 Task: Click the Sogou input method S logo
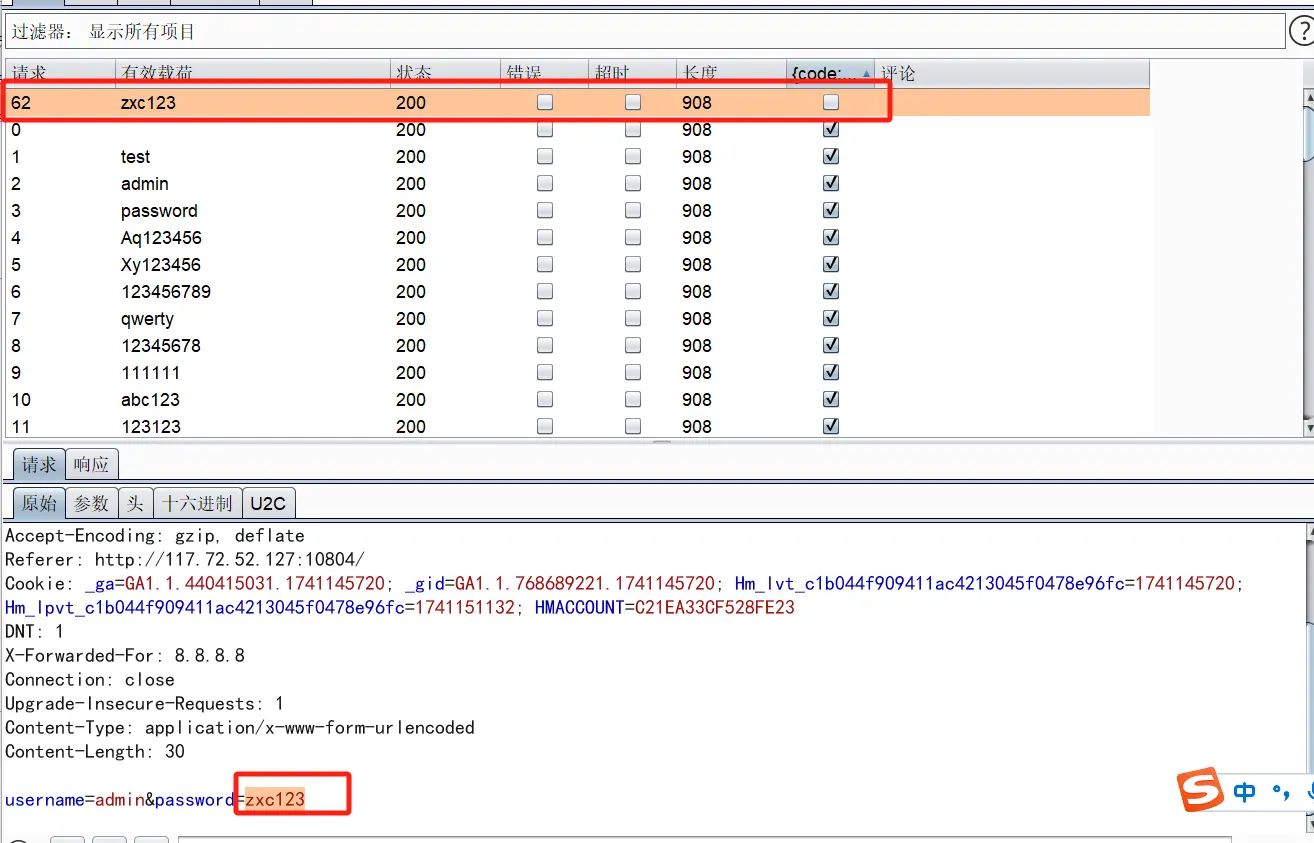pos(1200,791)
